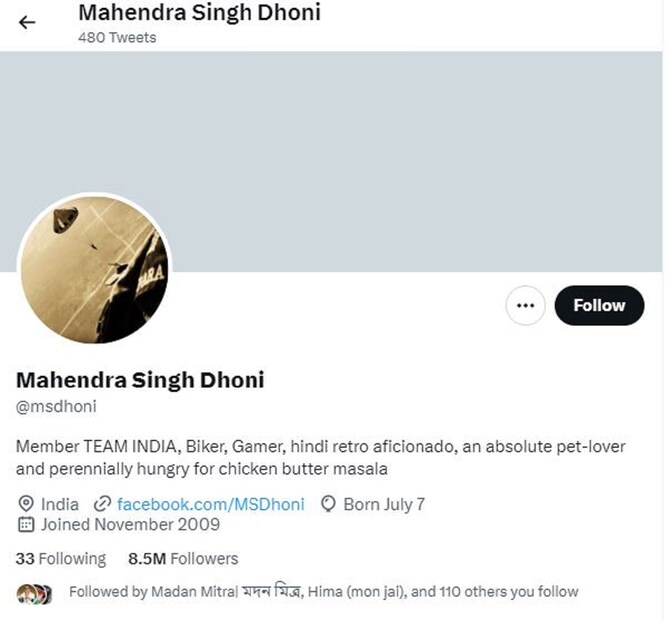Click the location pin icon
The width and height of the screenshot is (669, 620).
(26, 504)
